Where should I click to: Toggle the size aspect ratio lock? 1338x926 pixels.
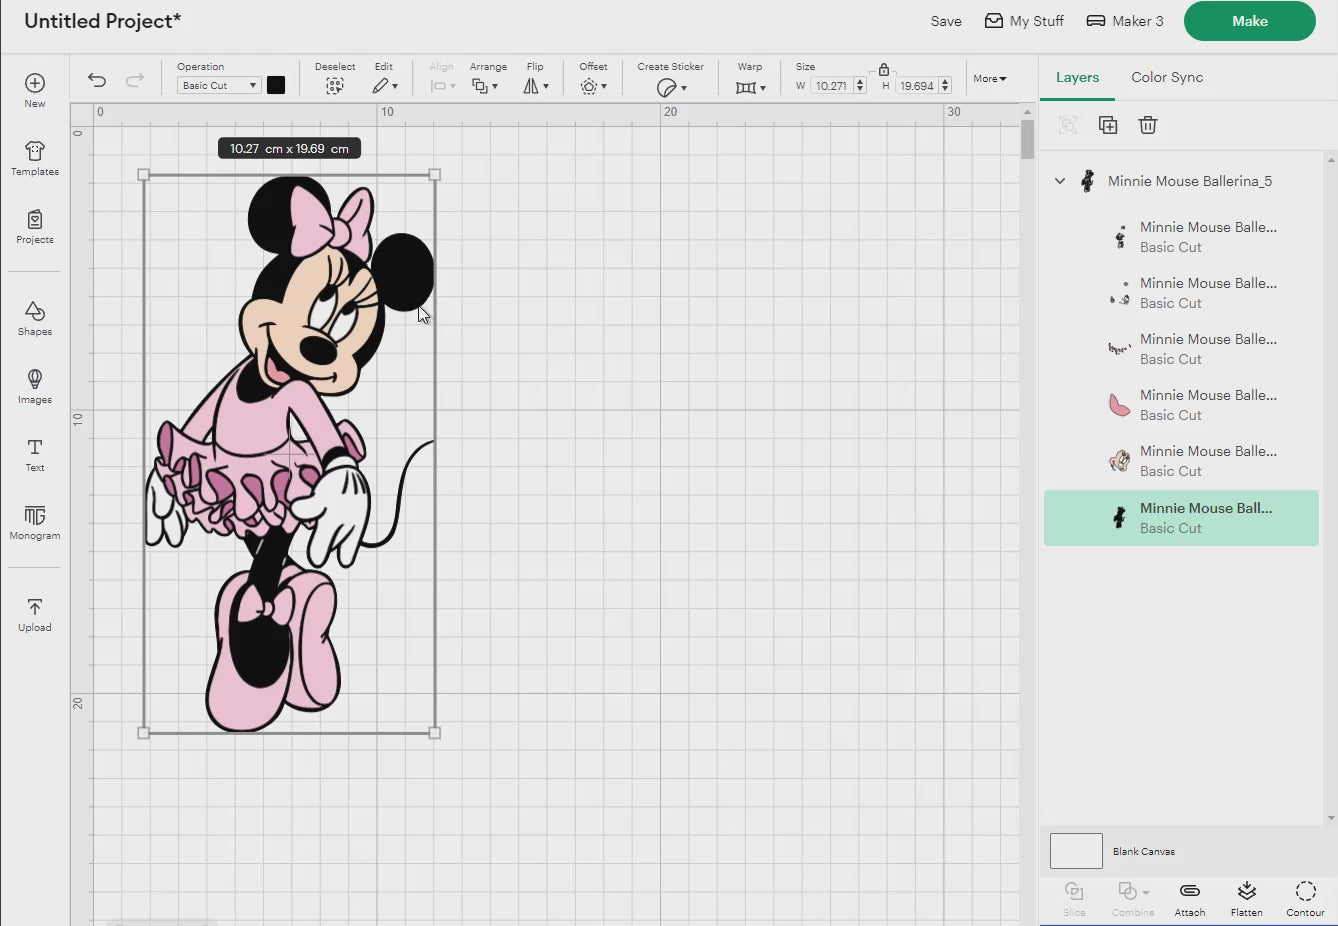coord(884,69)
